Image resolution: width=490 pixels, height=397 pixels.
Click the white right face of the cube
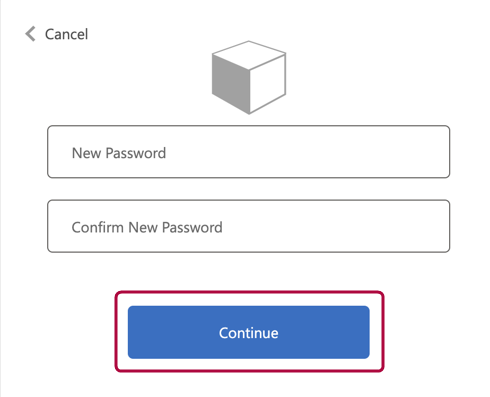(268, 83)
